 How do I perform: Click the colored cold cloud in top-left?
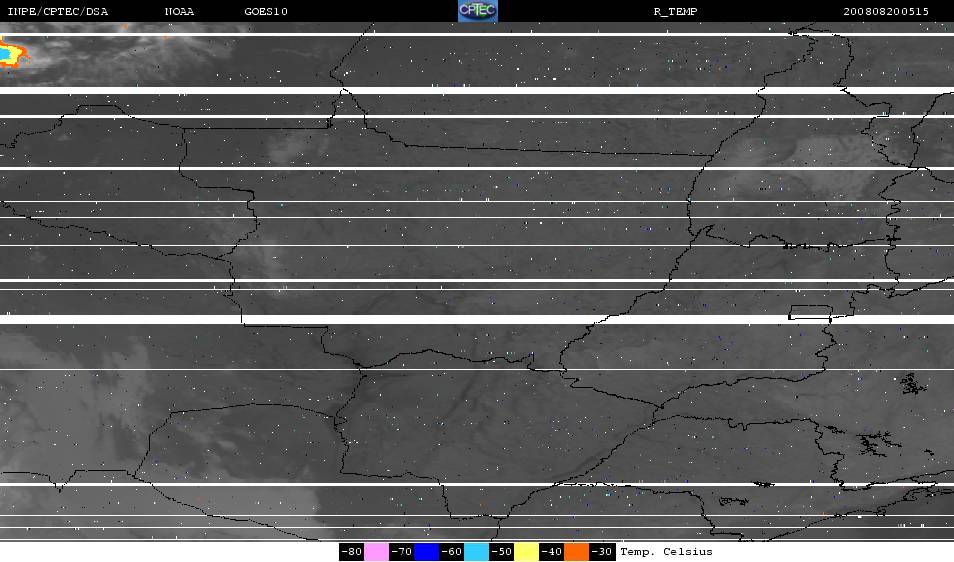(12, 51)
